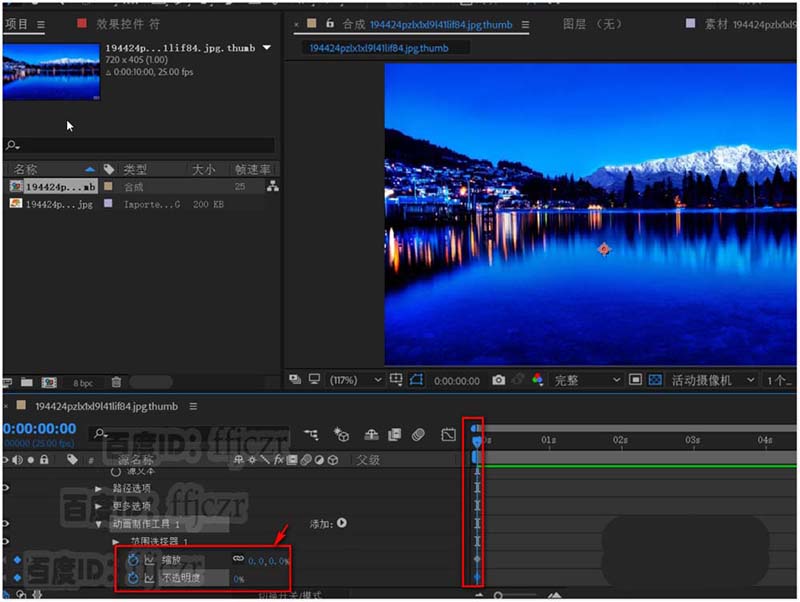Toggle visibility eye for 范围选择器 1
The width and height of the screenshot is (800, 602).
(6, 541)
